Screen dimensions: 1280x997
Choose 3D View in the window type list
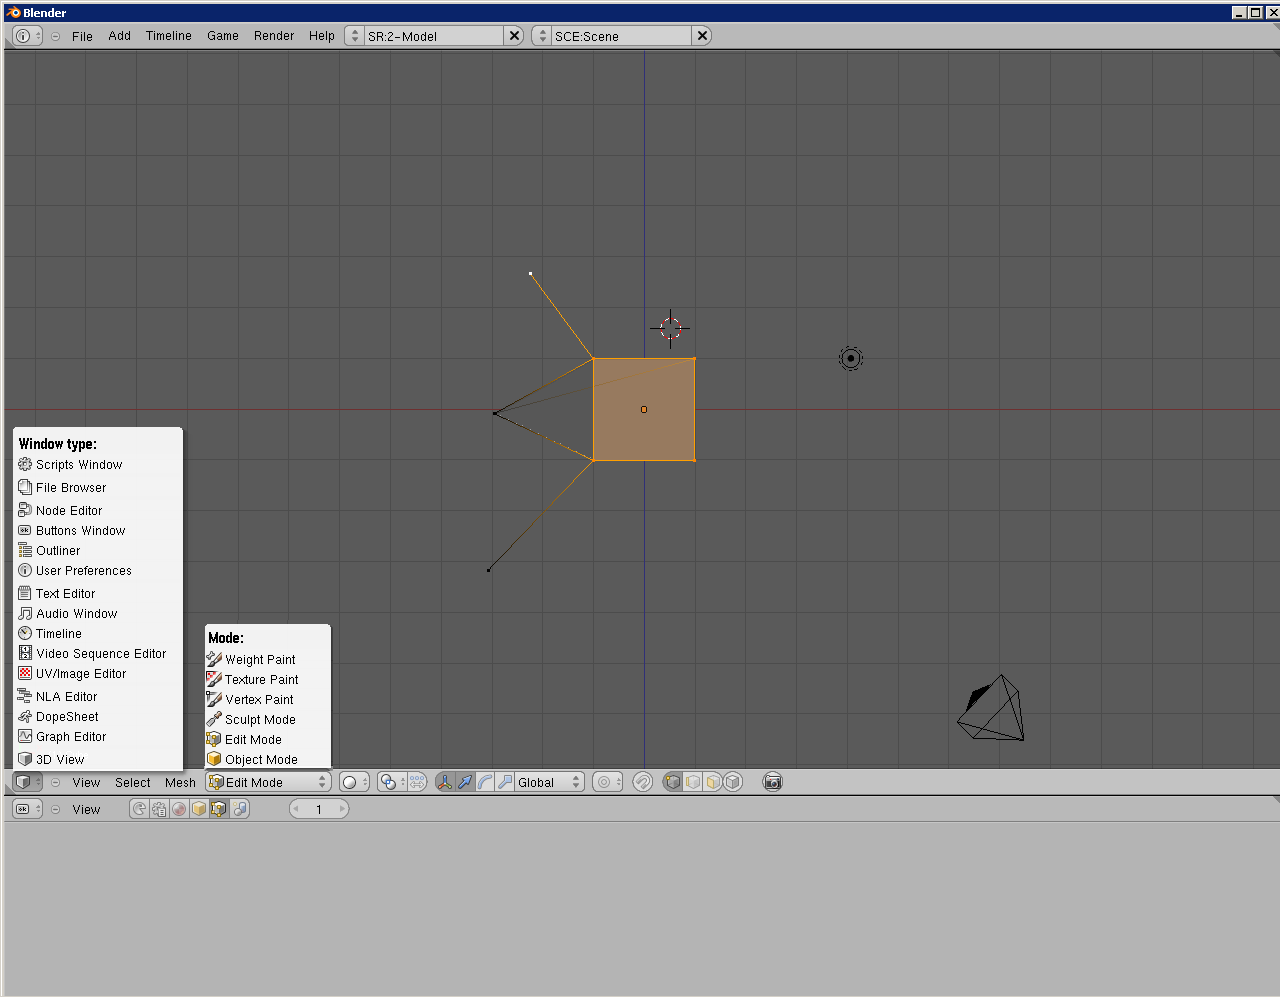click(x=98, y=760)
